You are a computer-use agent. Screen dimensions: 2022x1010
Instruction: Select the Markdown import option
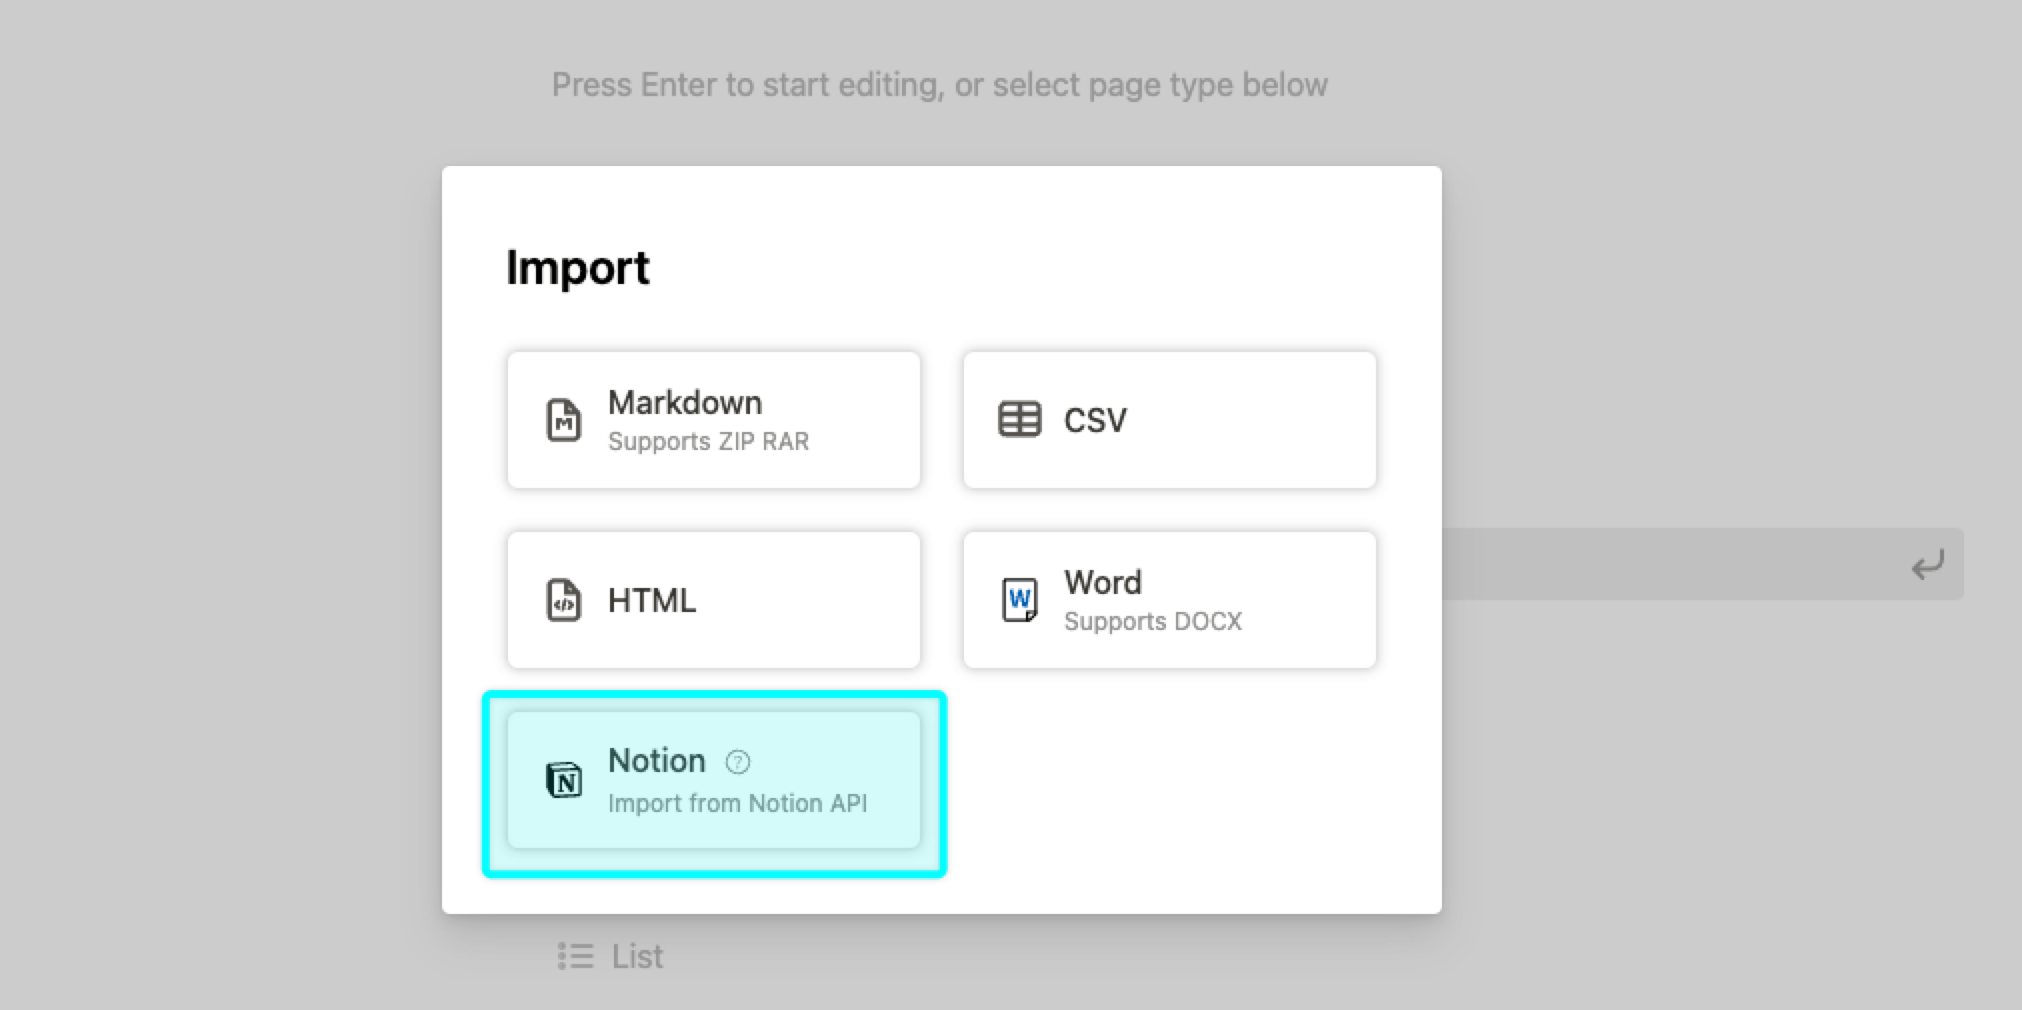point(712,419)
